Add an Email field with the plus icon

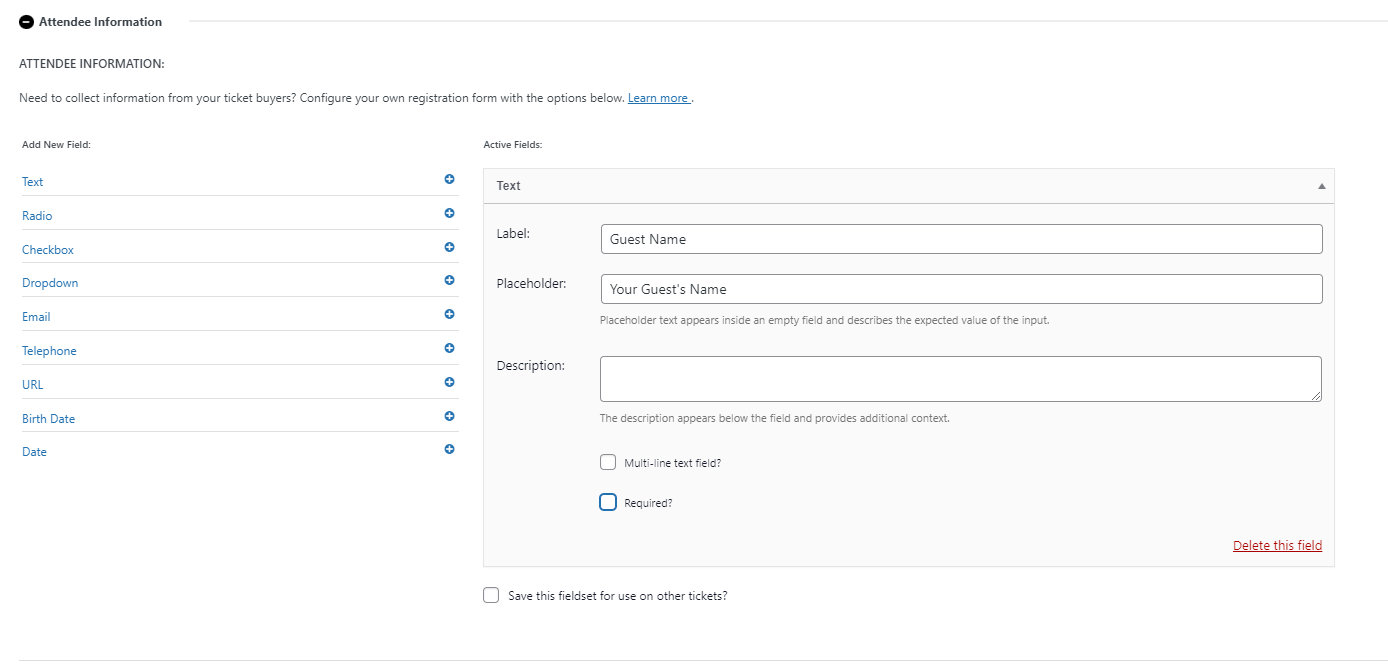pos(449,314)
